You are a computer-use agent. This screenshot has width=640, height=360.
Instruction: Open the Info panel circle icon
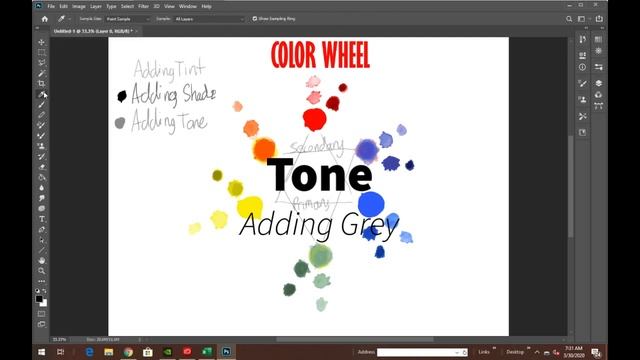point(582,67)
